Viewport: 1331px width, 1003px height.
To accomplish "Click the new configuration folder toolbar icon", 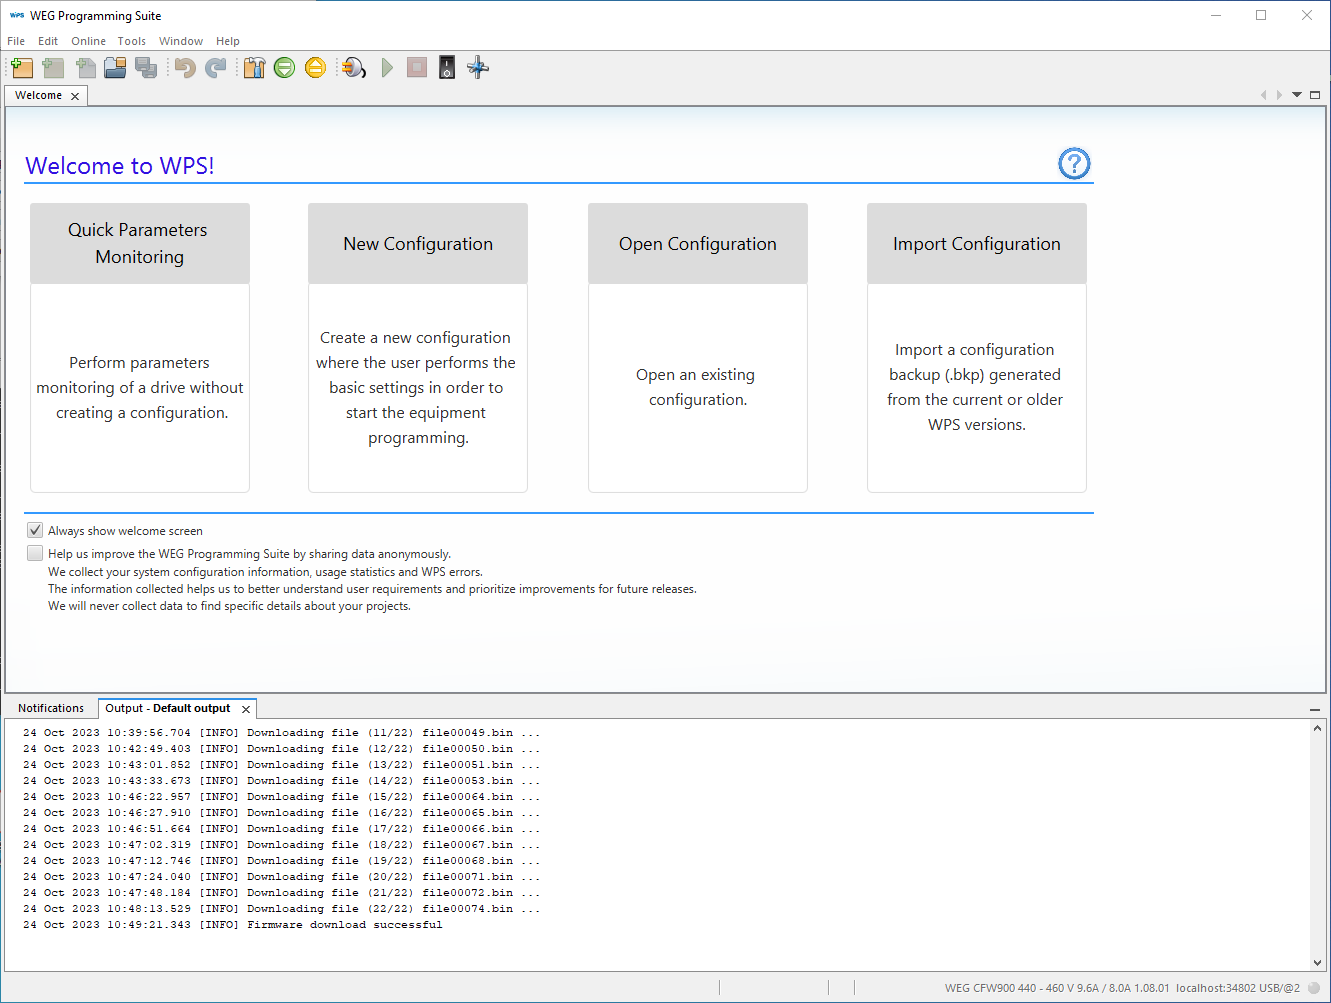I will point(22,68).
